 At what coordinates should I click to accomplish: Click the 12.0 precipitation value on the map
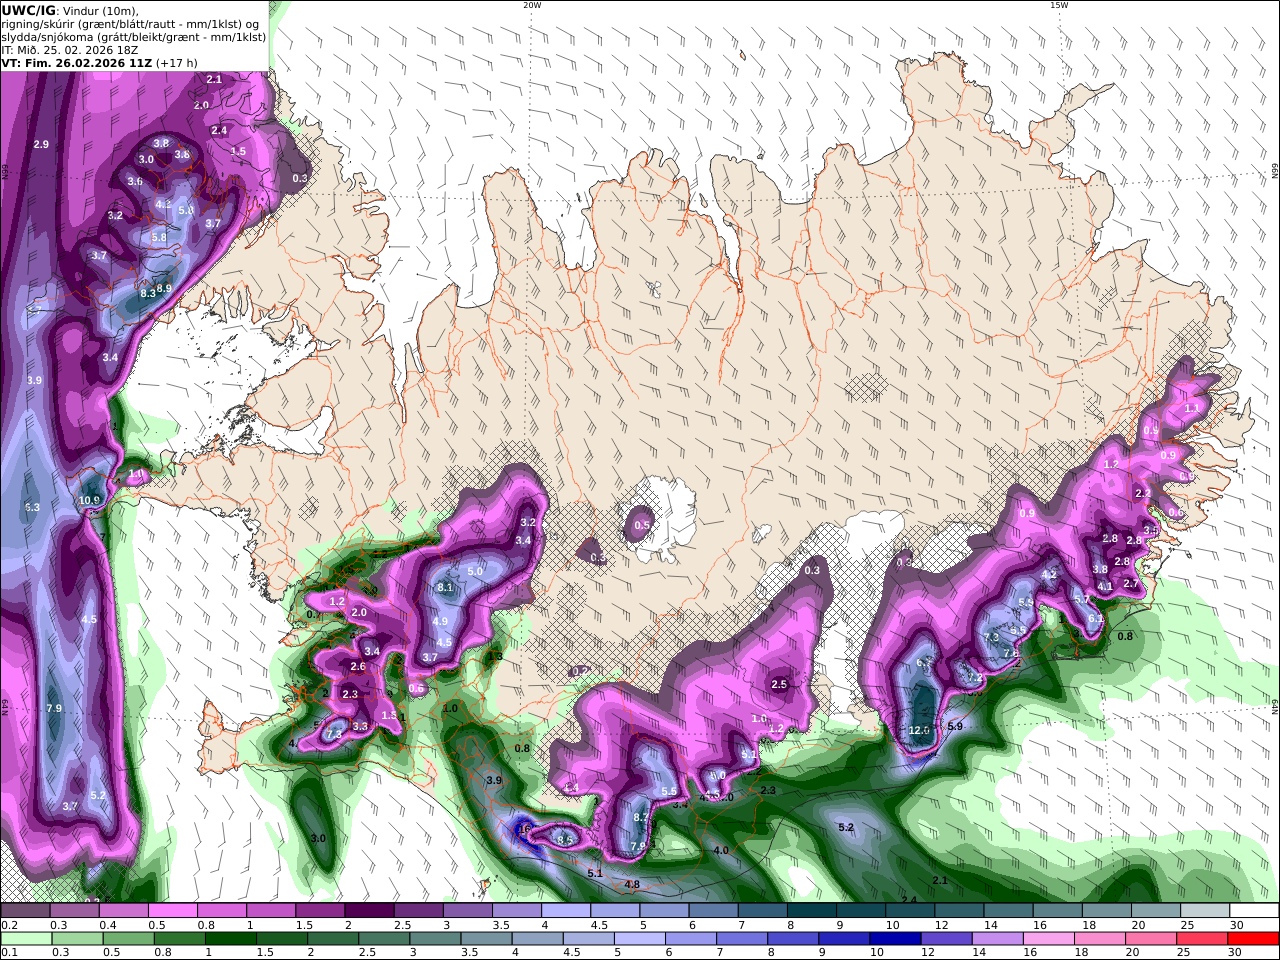pyautogui.click(x=919, y=730)
